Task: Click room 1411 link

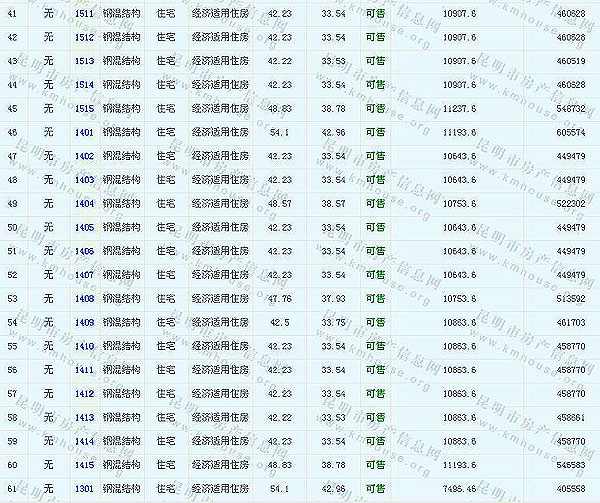Action: (x=84, y=370)
